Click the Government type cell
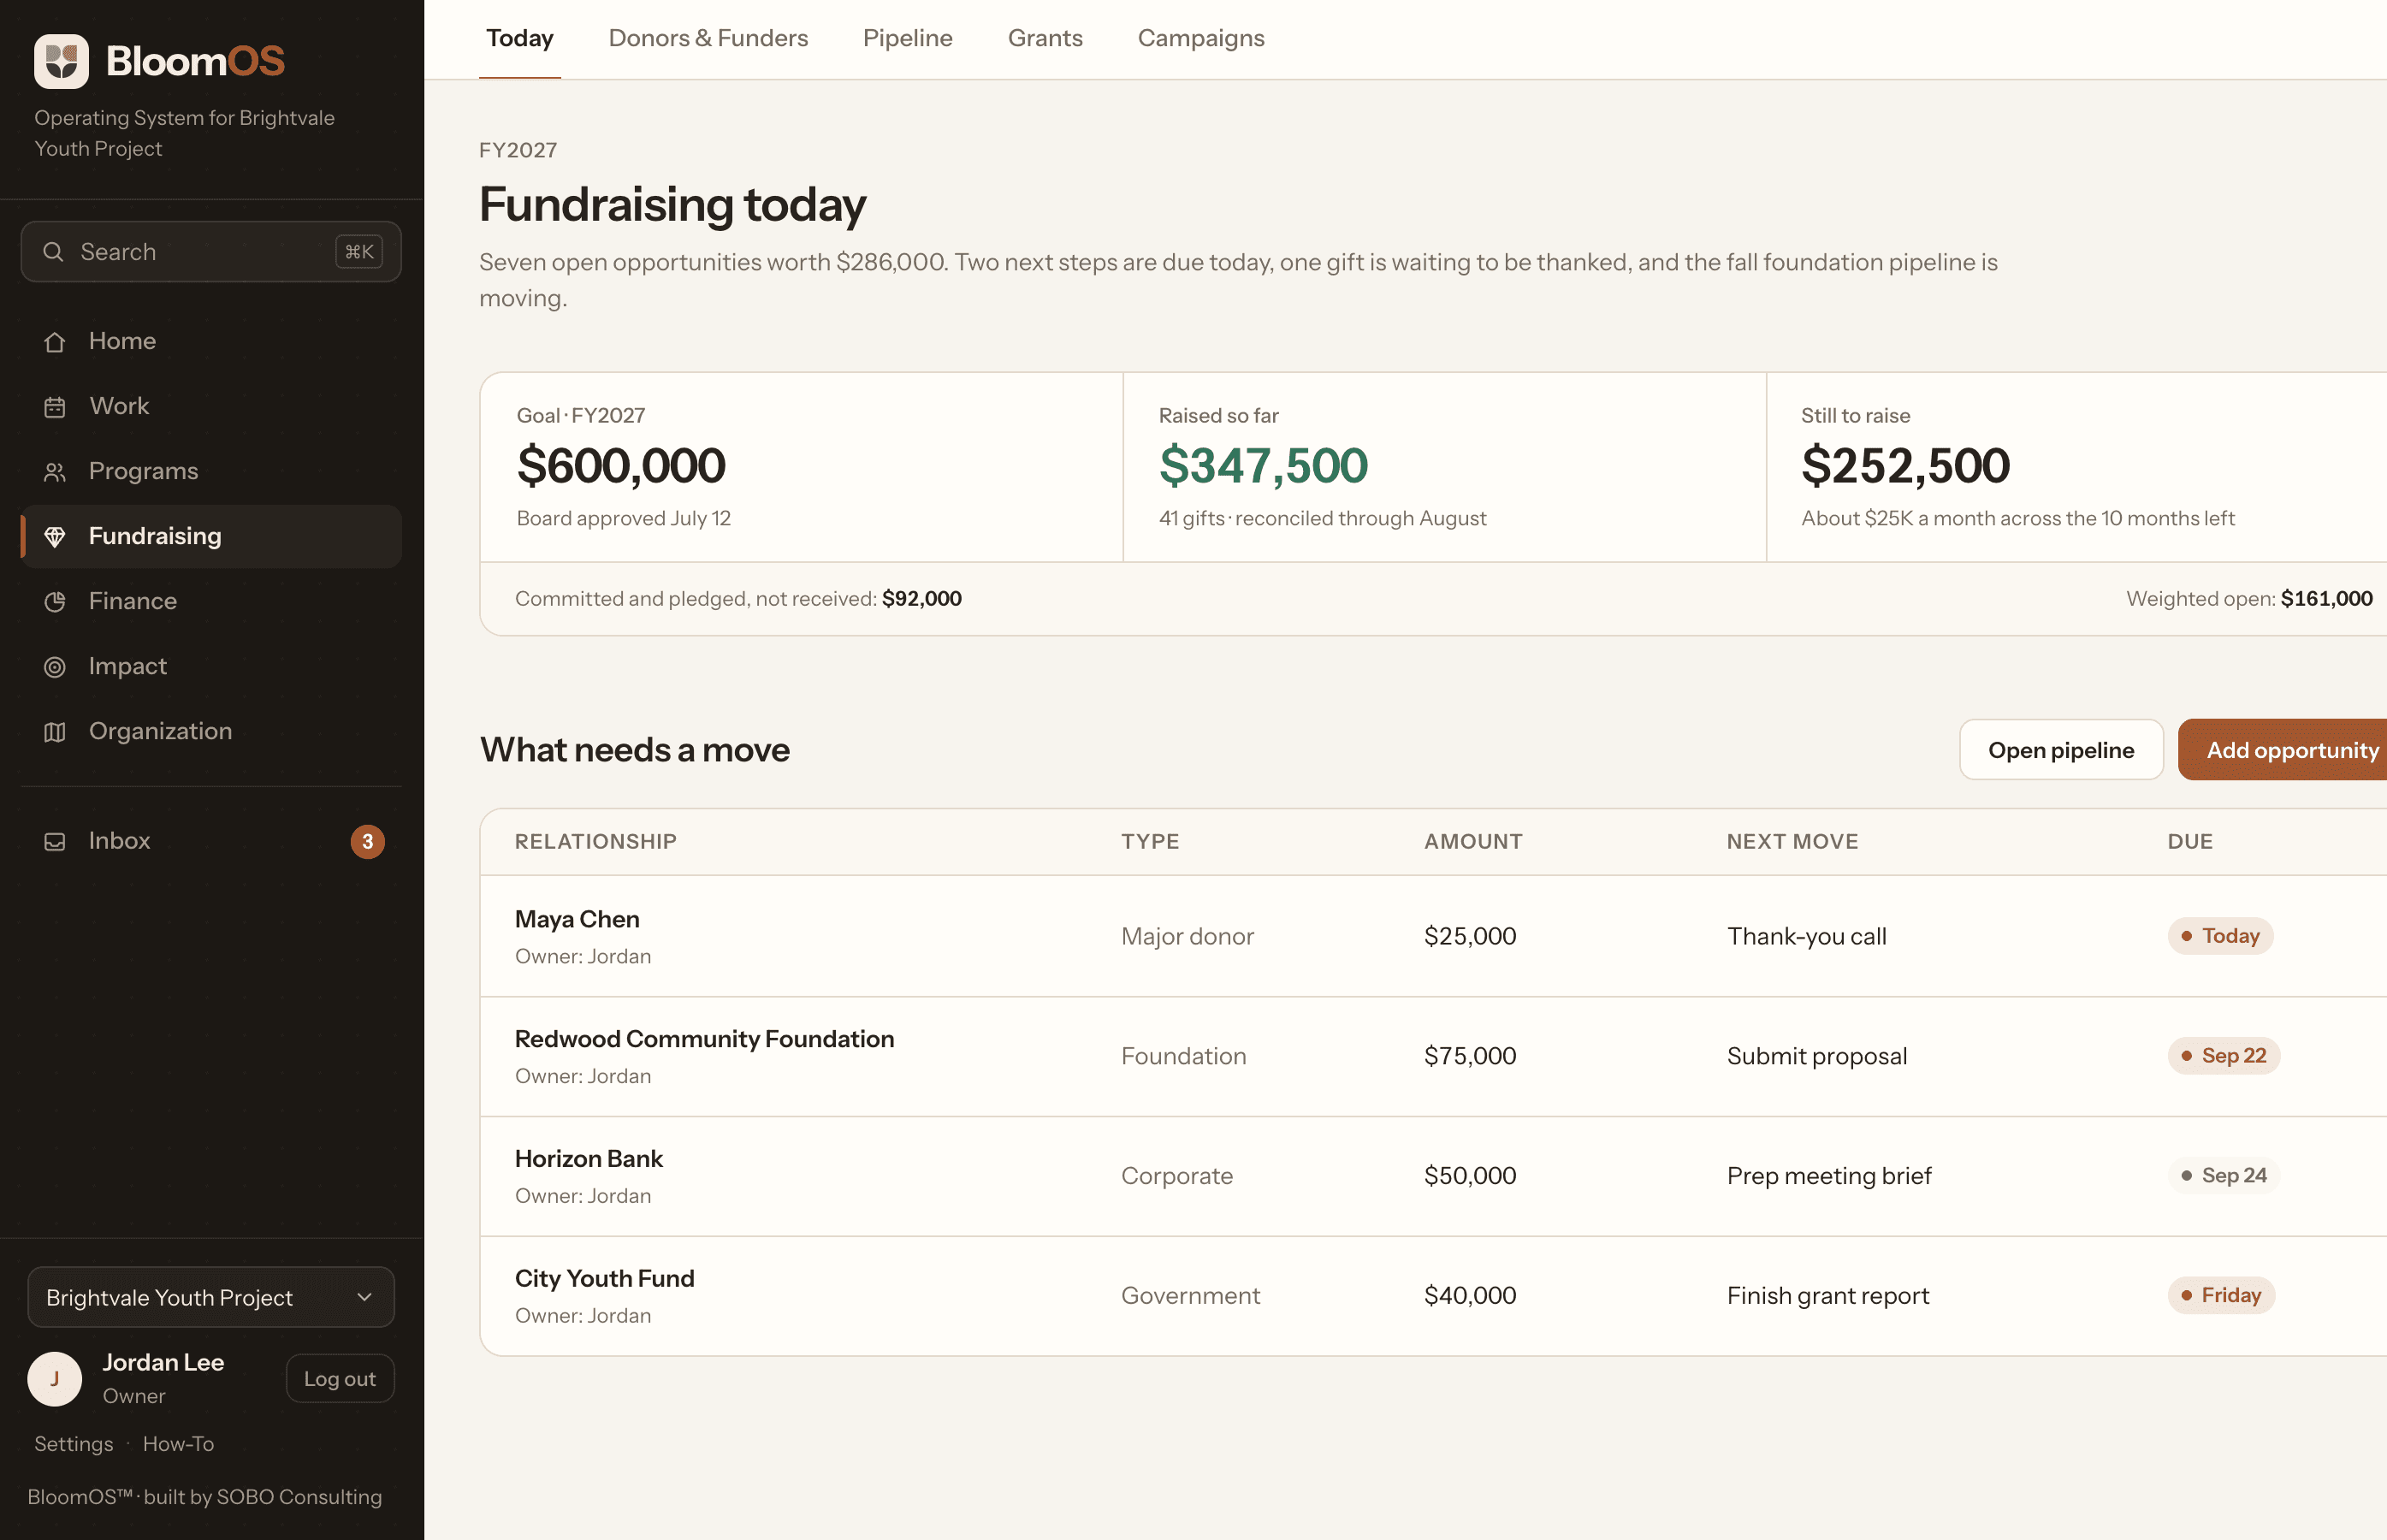Image resolution: width=2387 pixels, height=1540 pixels. click(x=1190, y=1297)
